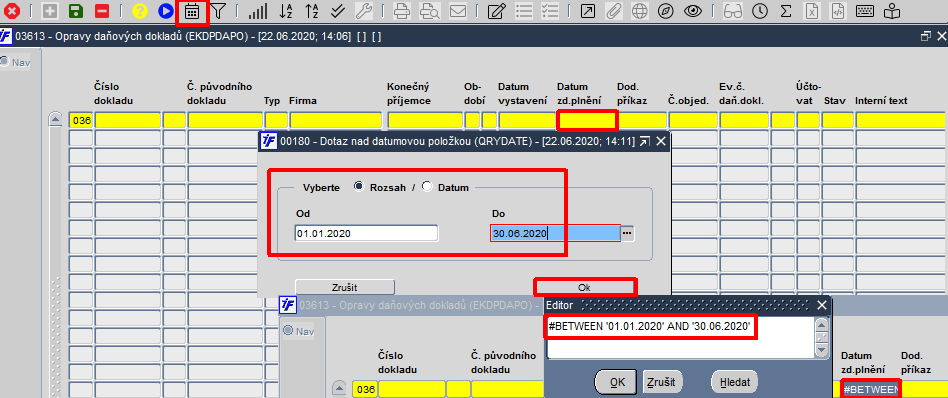
Task: Click the red minus delete record icon
Action: (101, 11)
